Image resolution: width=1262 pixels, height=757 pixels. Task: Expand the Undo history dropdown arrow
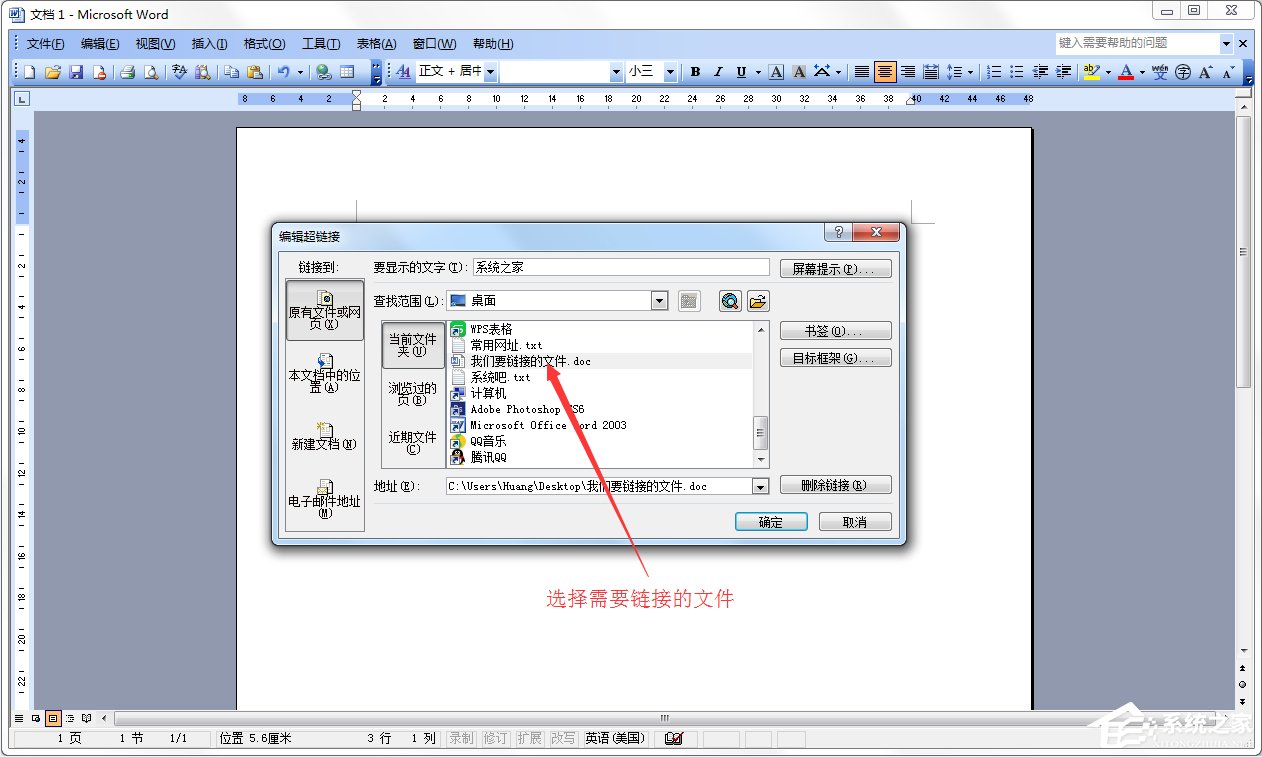pos(301,72)
